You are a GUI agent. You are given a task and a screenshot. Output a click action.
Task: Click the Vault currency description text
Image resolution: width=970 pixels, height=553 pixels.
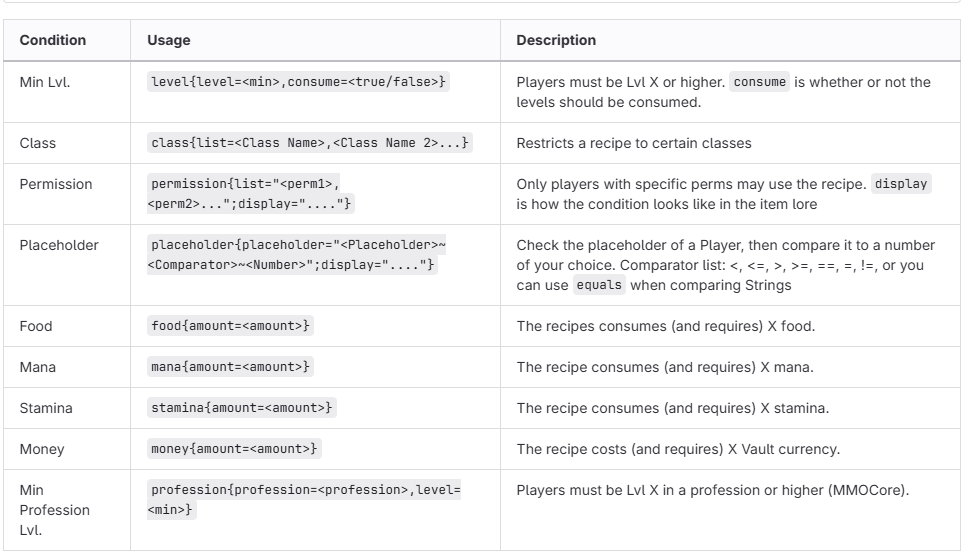click(678, 449)
